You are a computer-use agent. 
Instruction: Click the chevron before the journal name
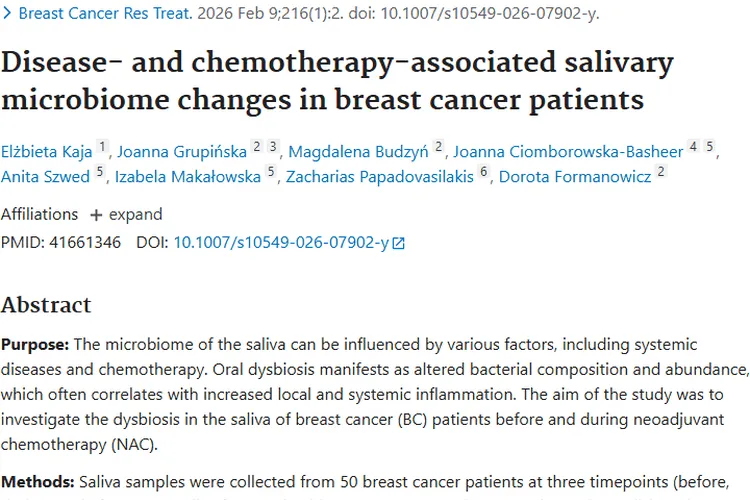coord(8,14)
